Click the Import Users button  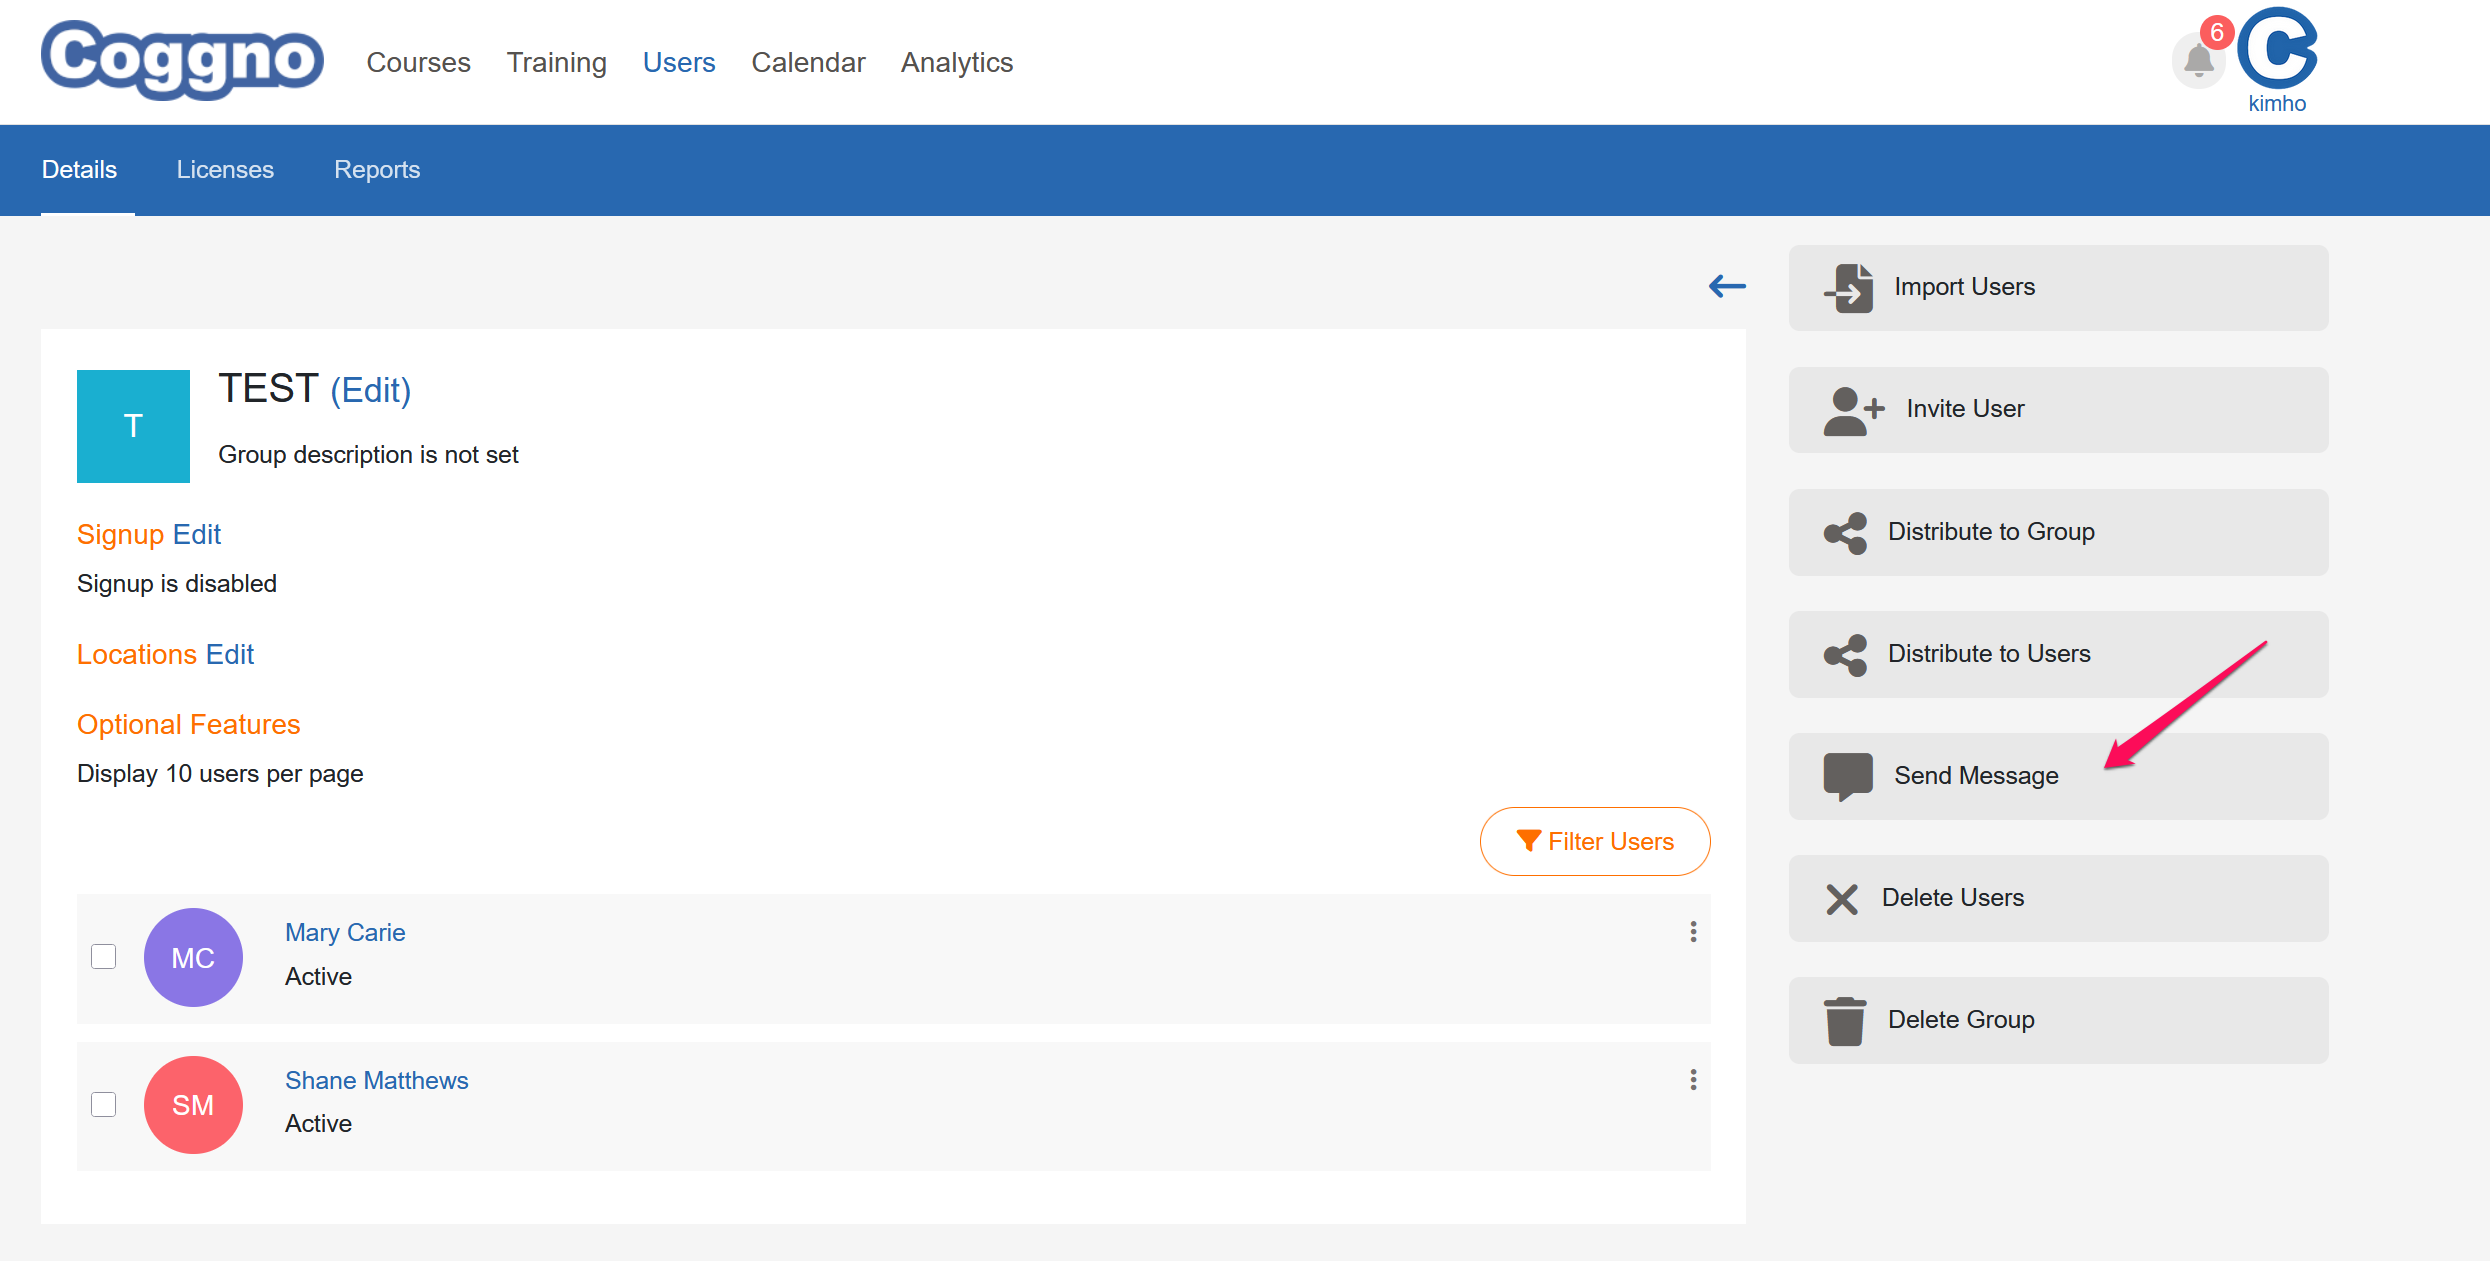pos(2058,288)
